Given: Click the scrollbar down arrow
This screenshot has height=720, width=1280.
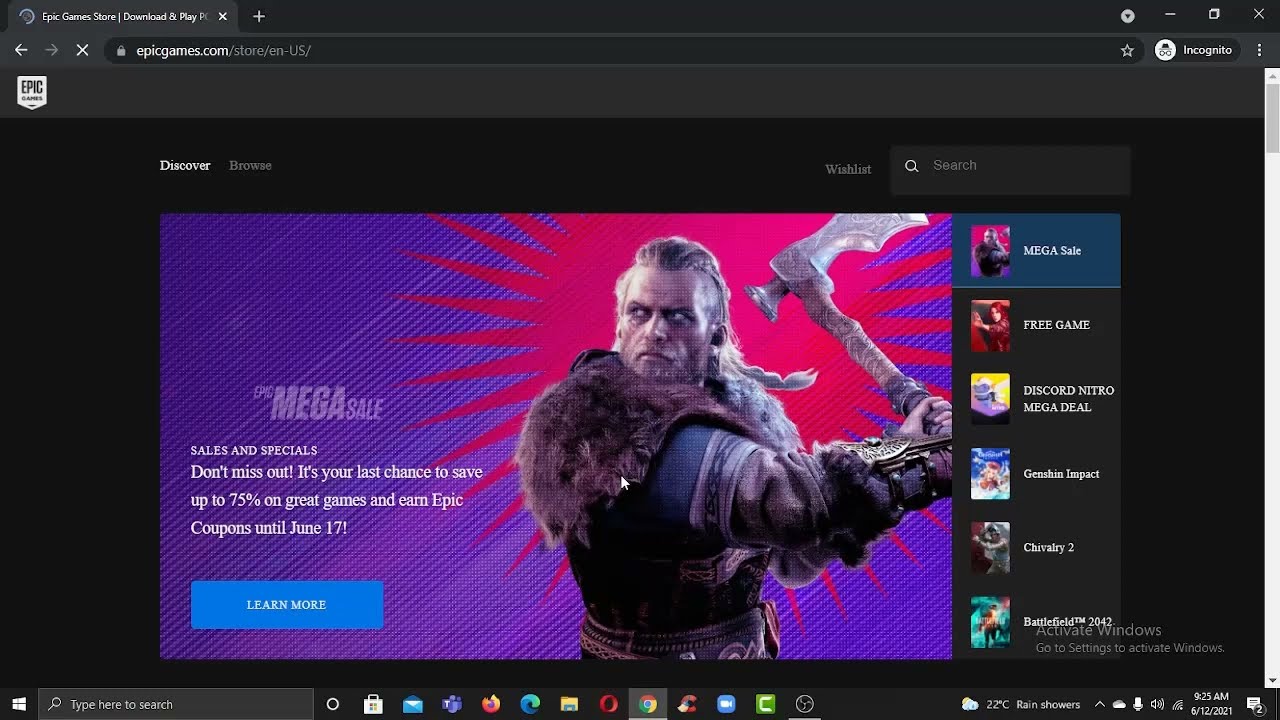Looking at the screenshot, I should click(1272, 681).
